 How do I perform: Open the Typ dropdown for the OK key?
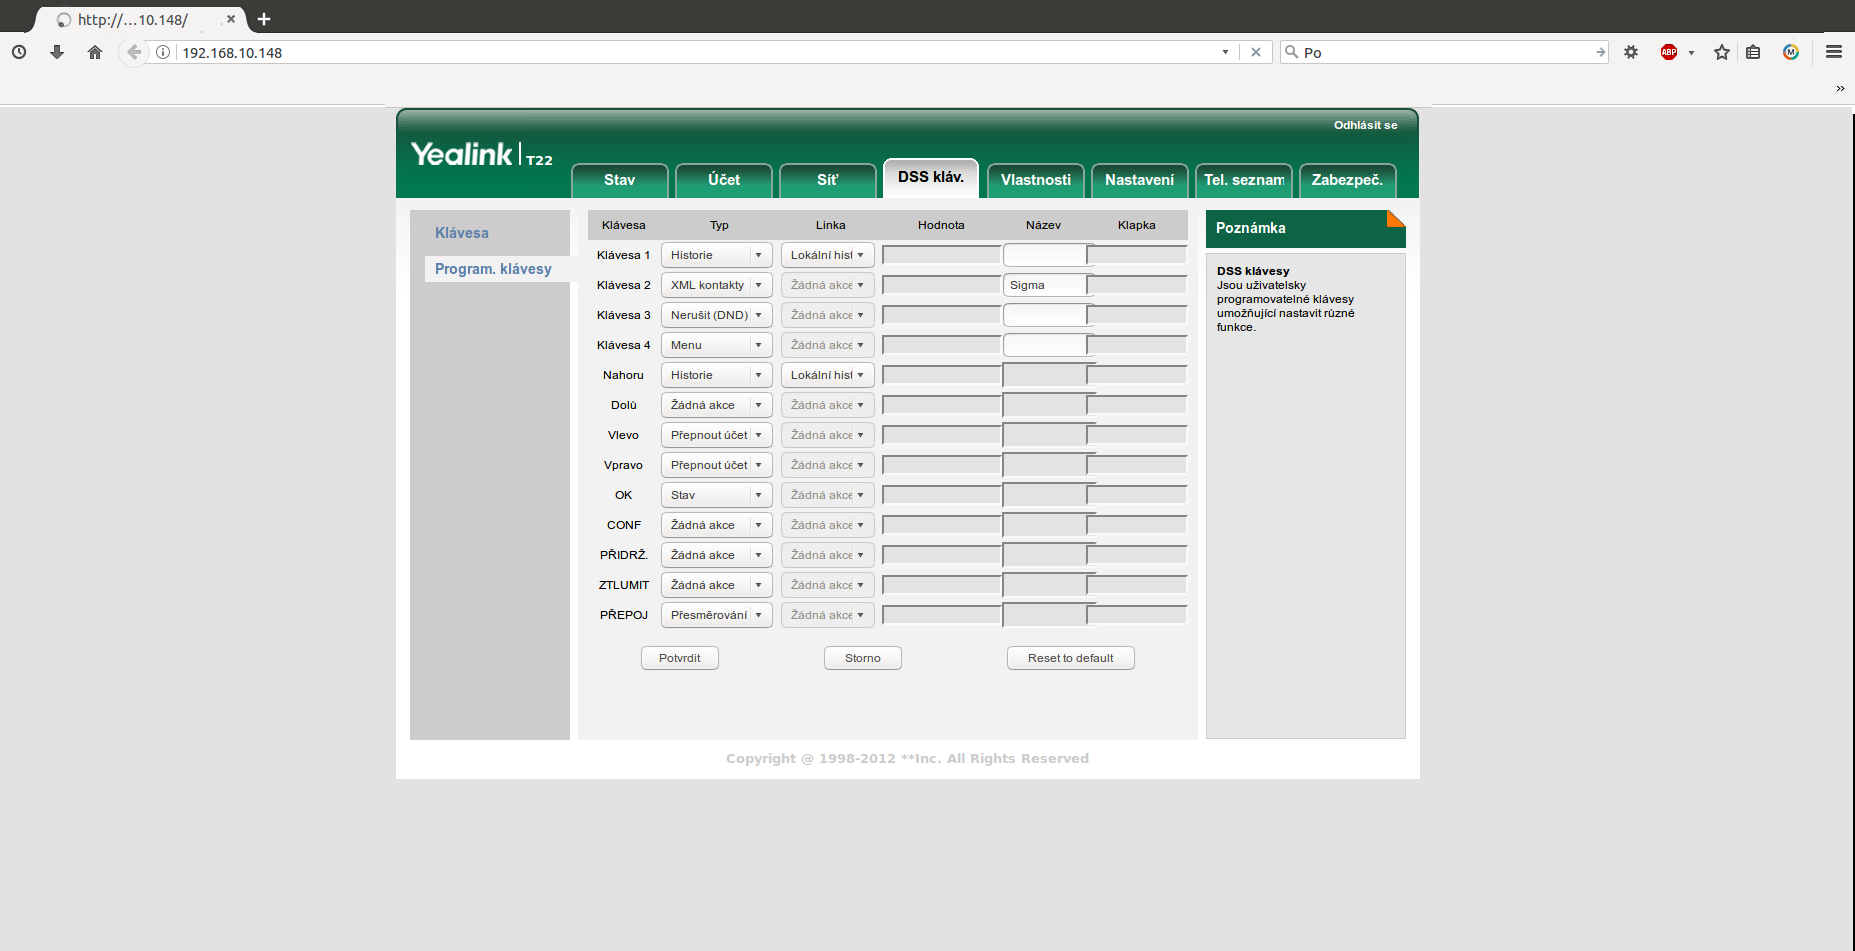pos(716,495)
